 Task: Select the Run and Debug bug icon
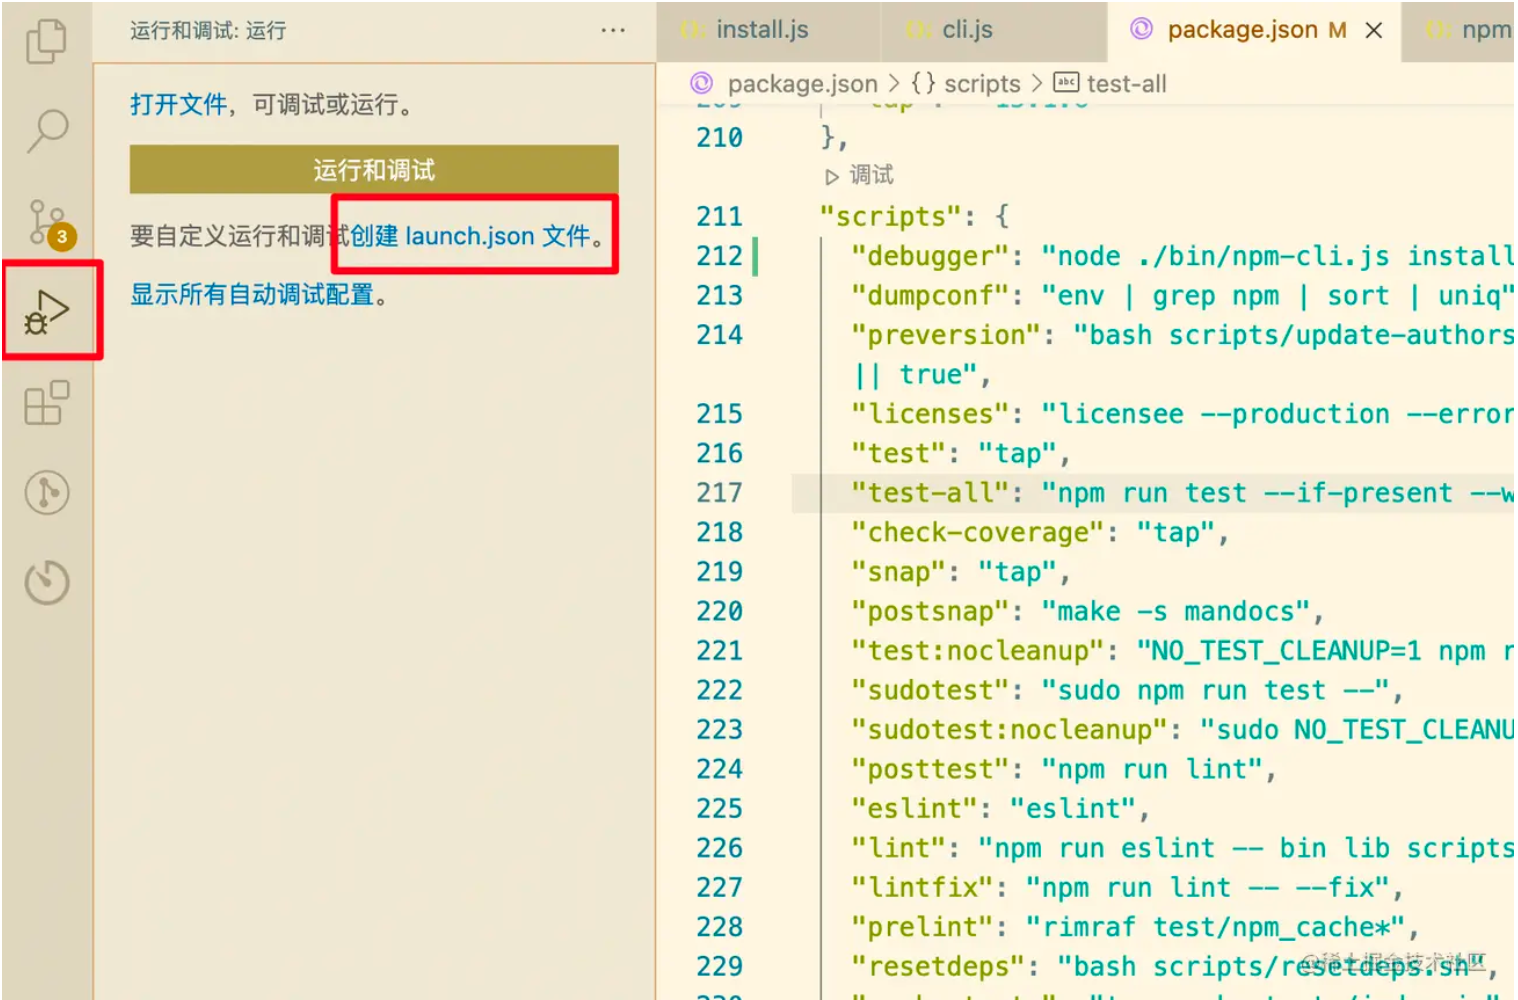pos(47,312)
